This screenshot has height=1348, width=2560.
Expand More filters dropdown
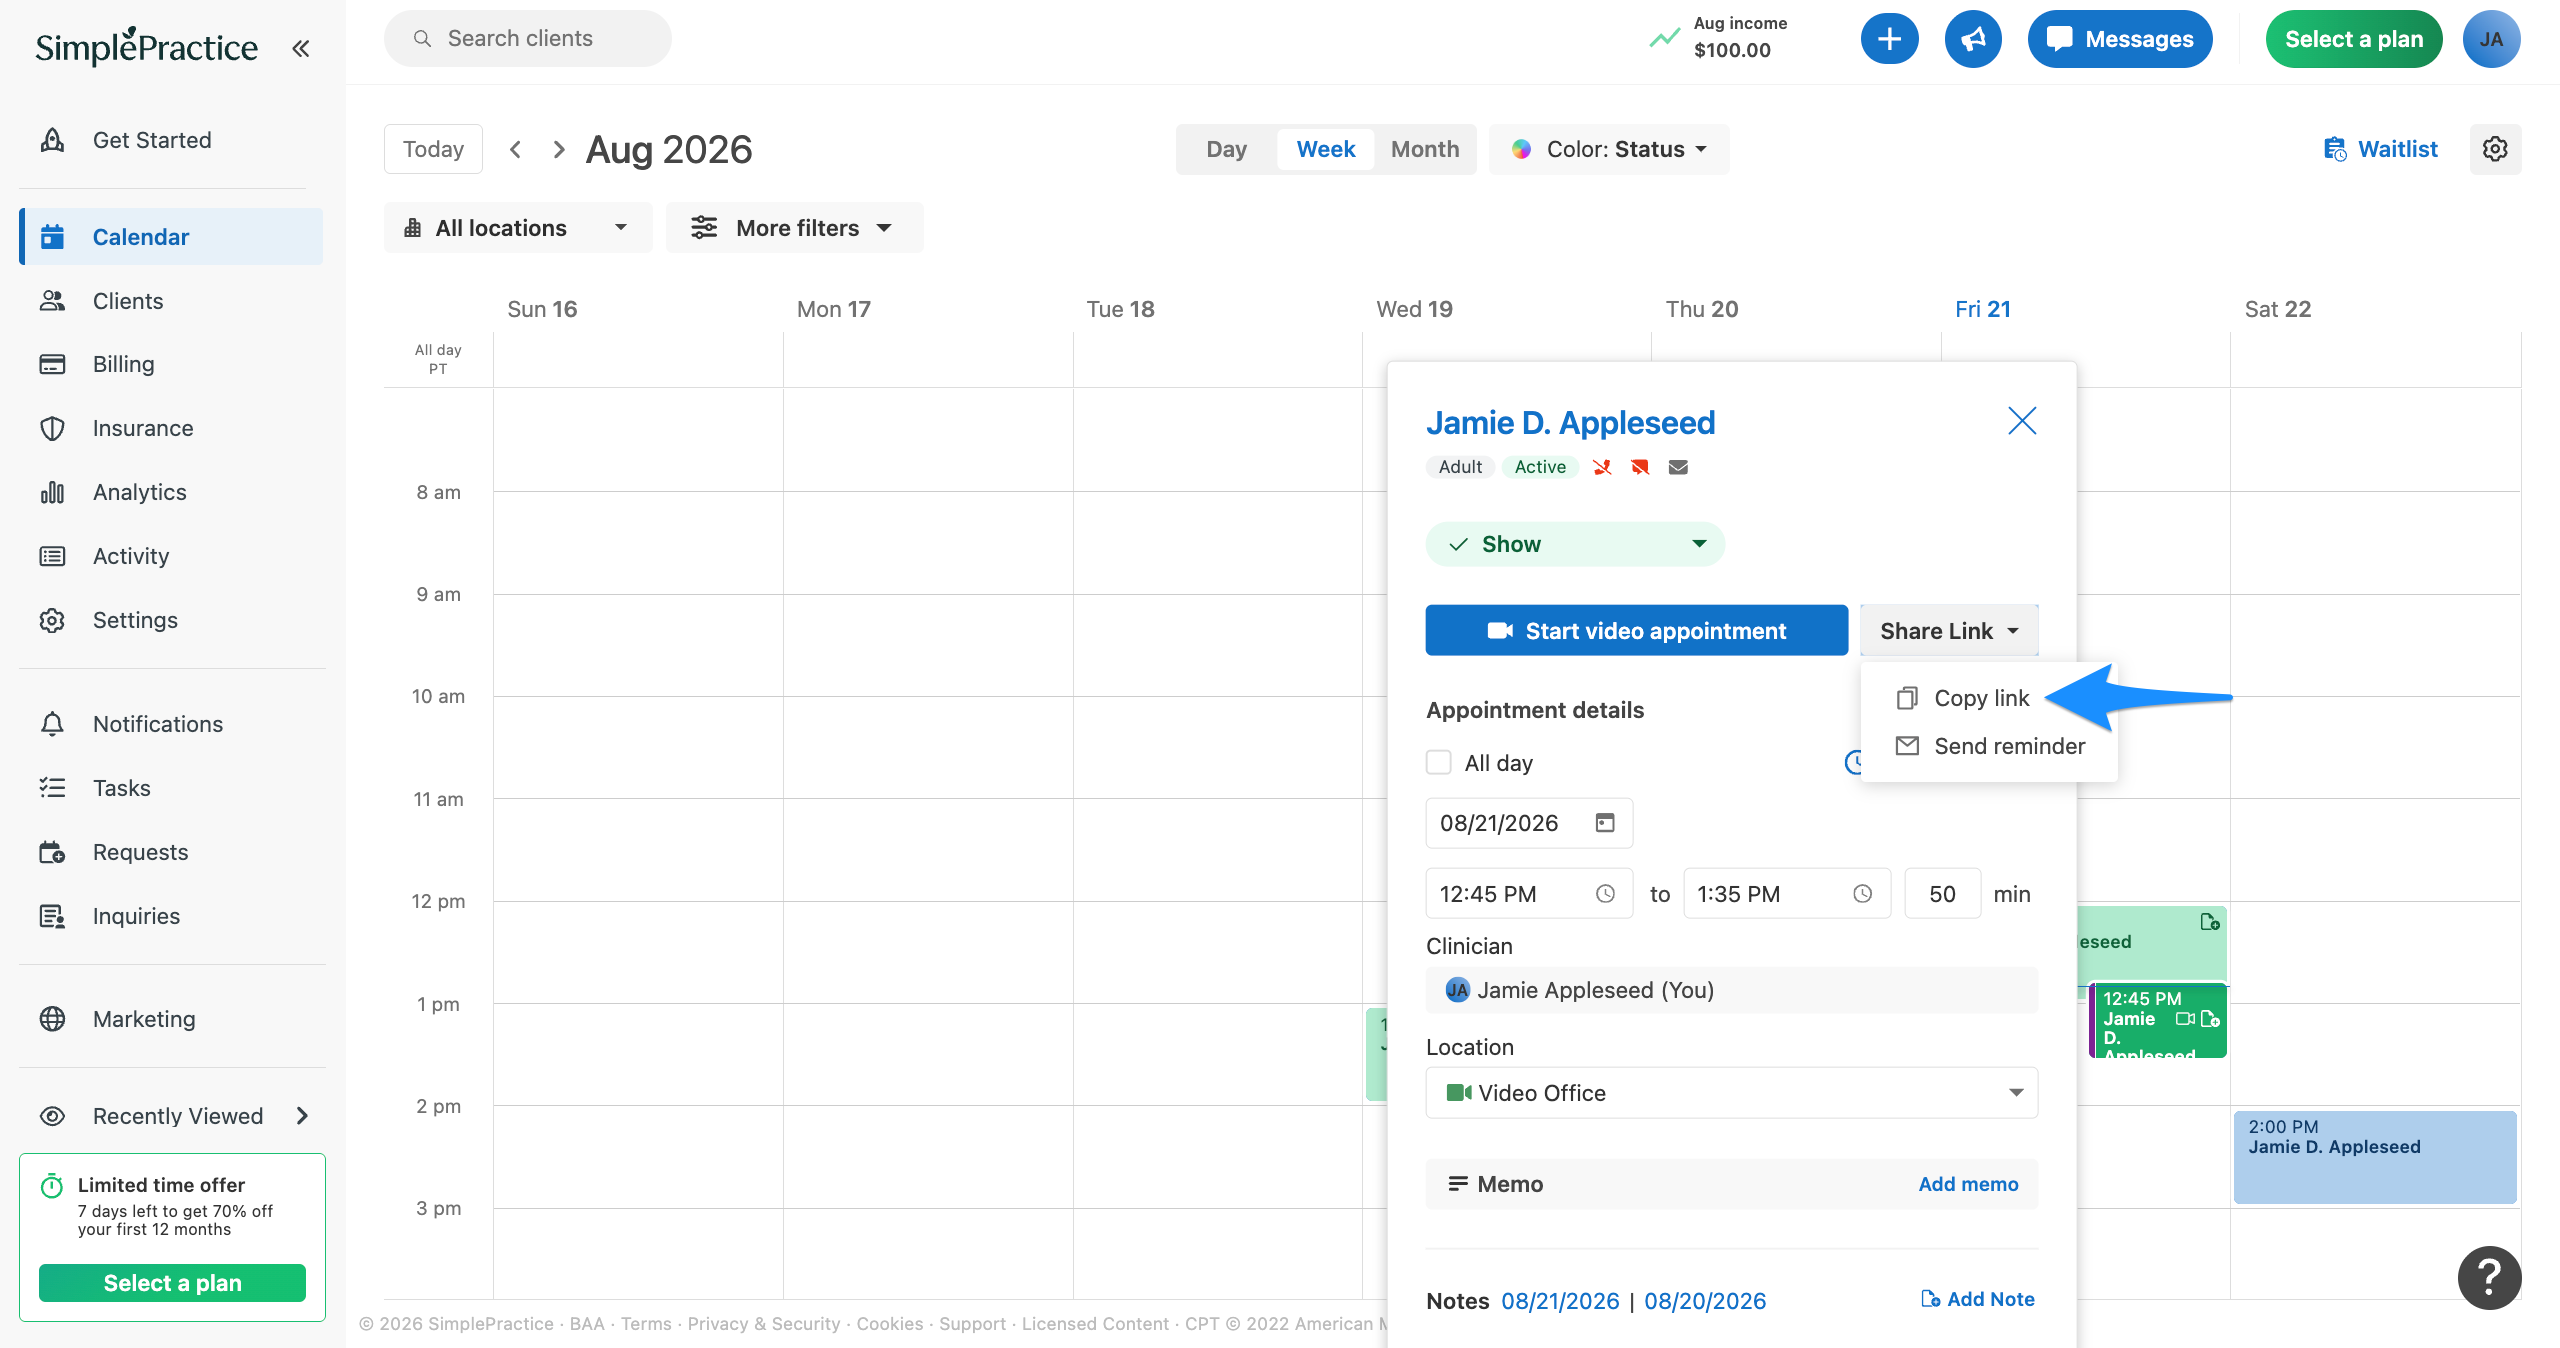(x=794, y=228)
